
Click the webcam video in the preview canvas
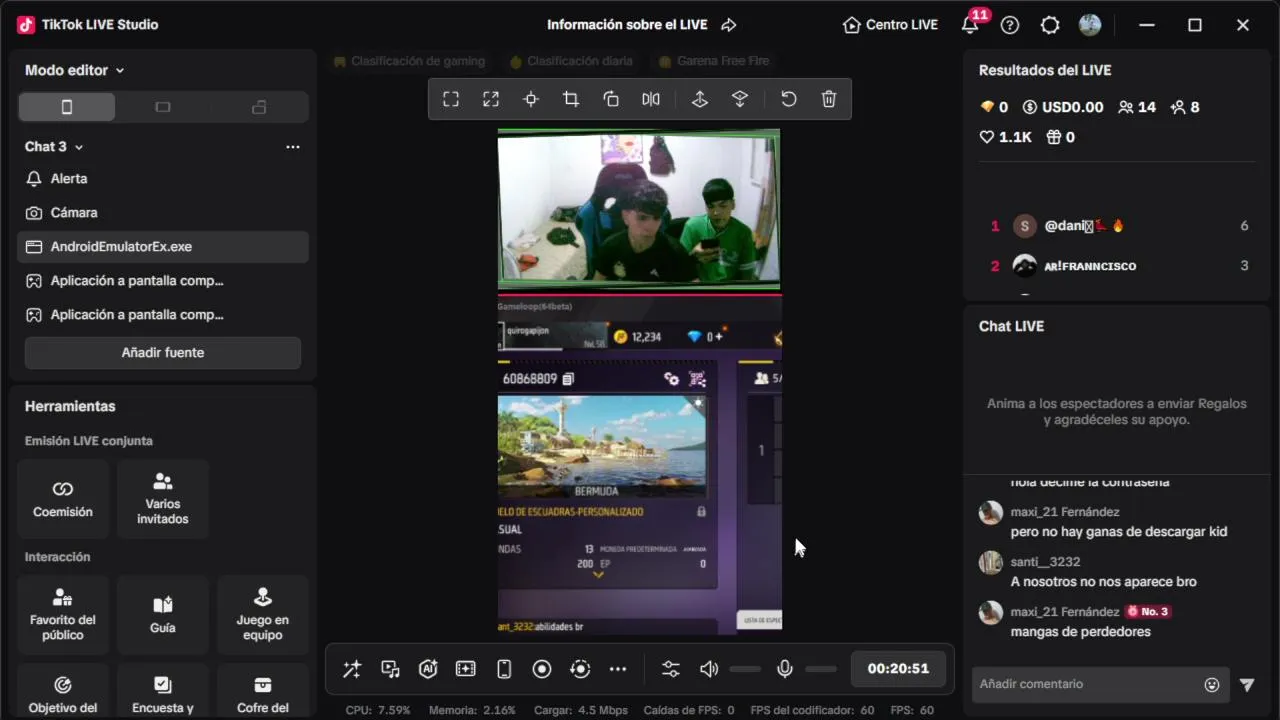pos(639,210)
